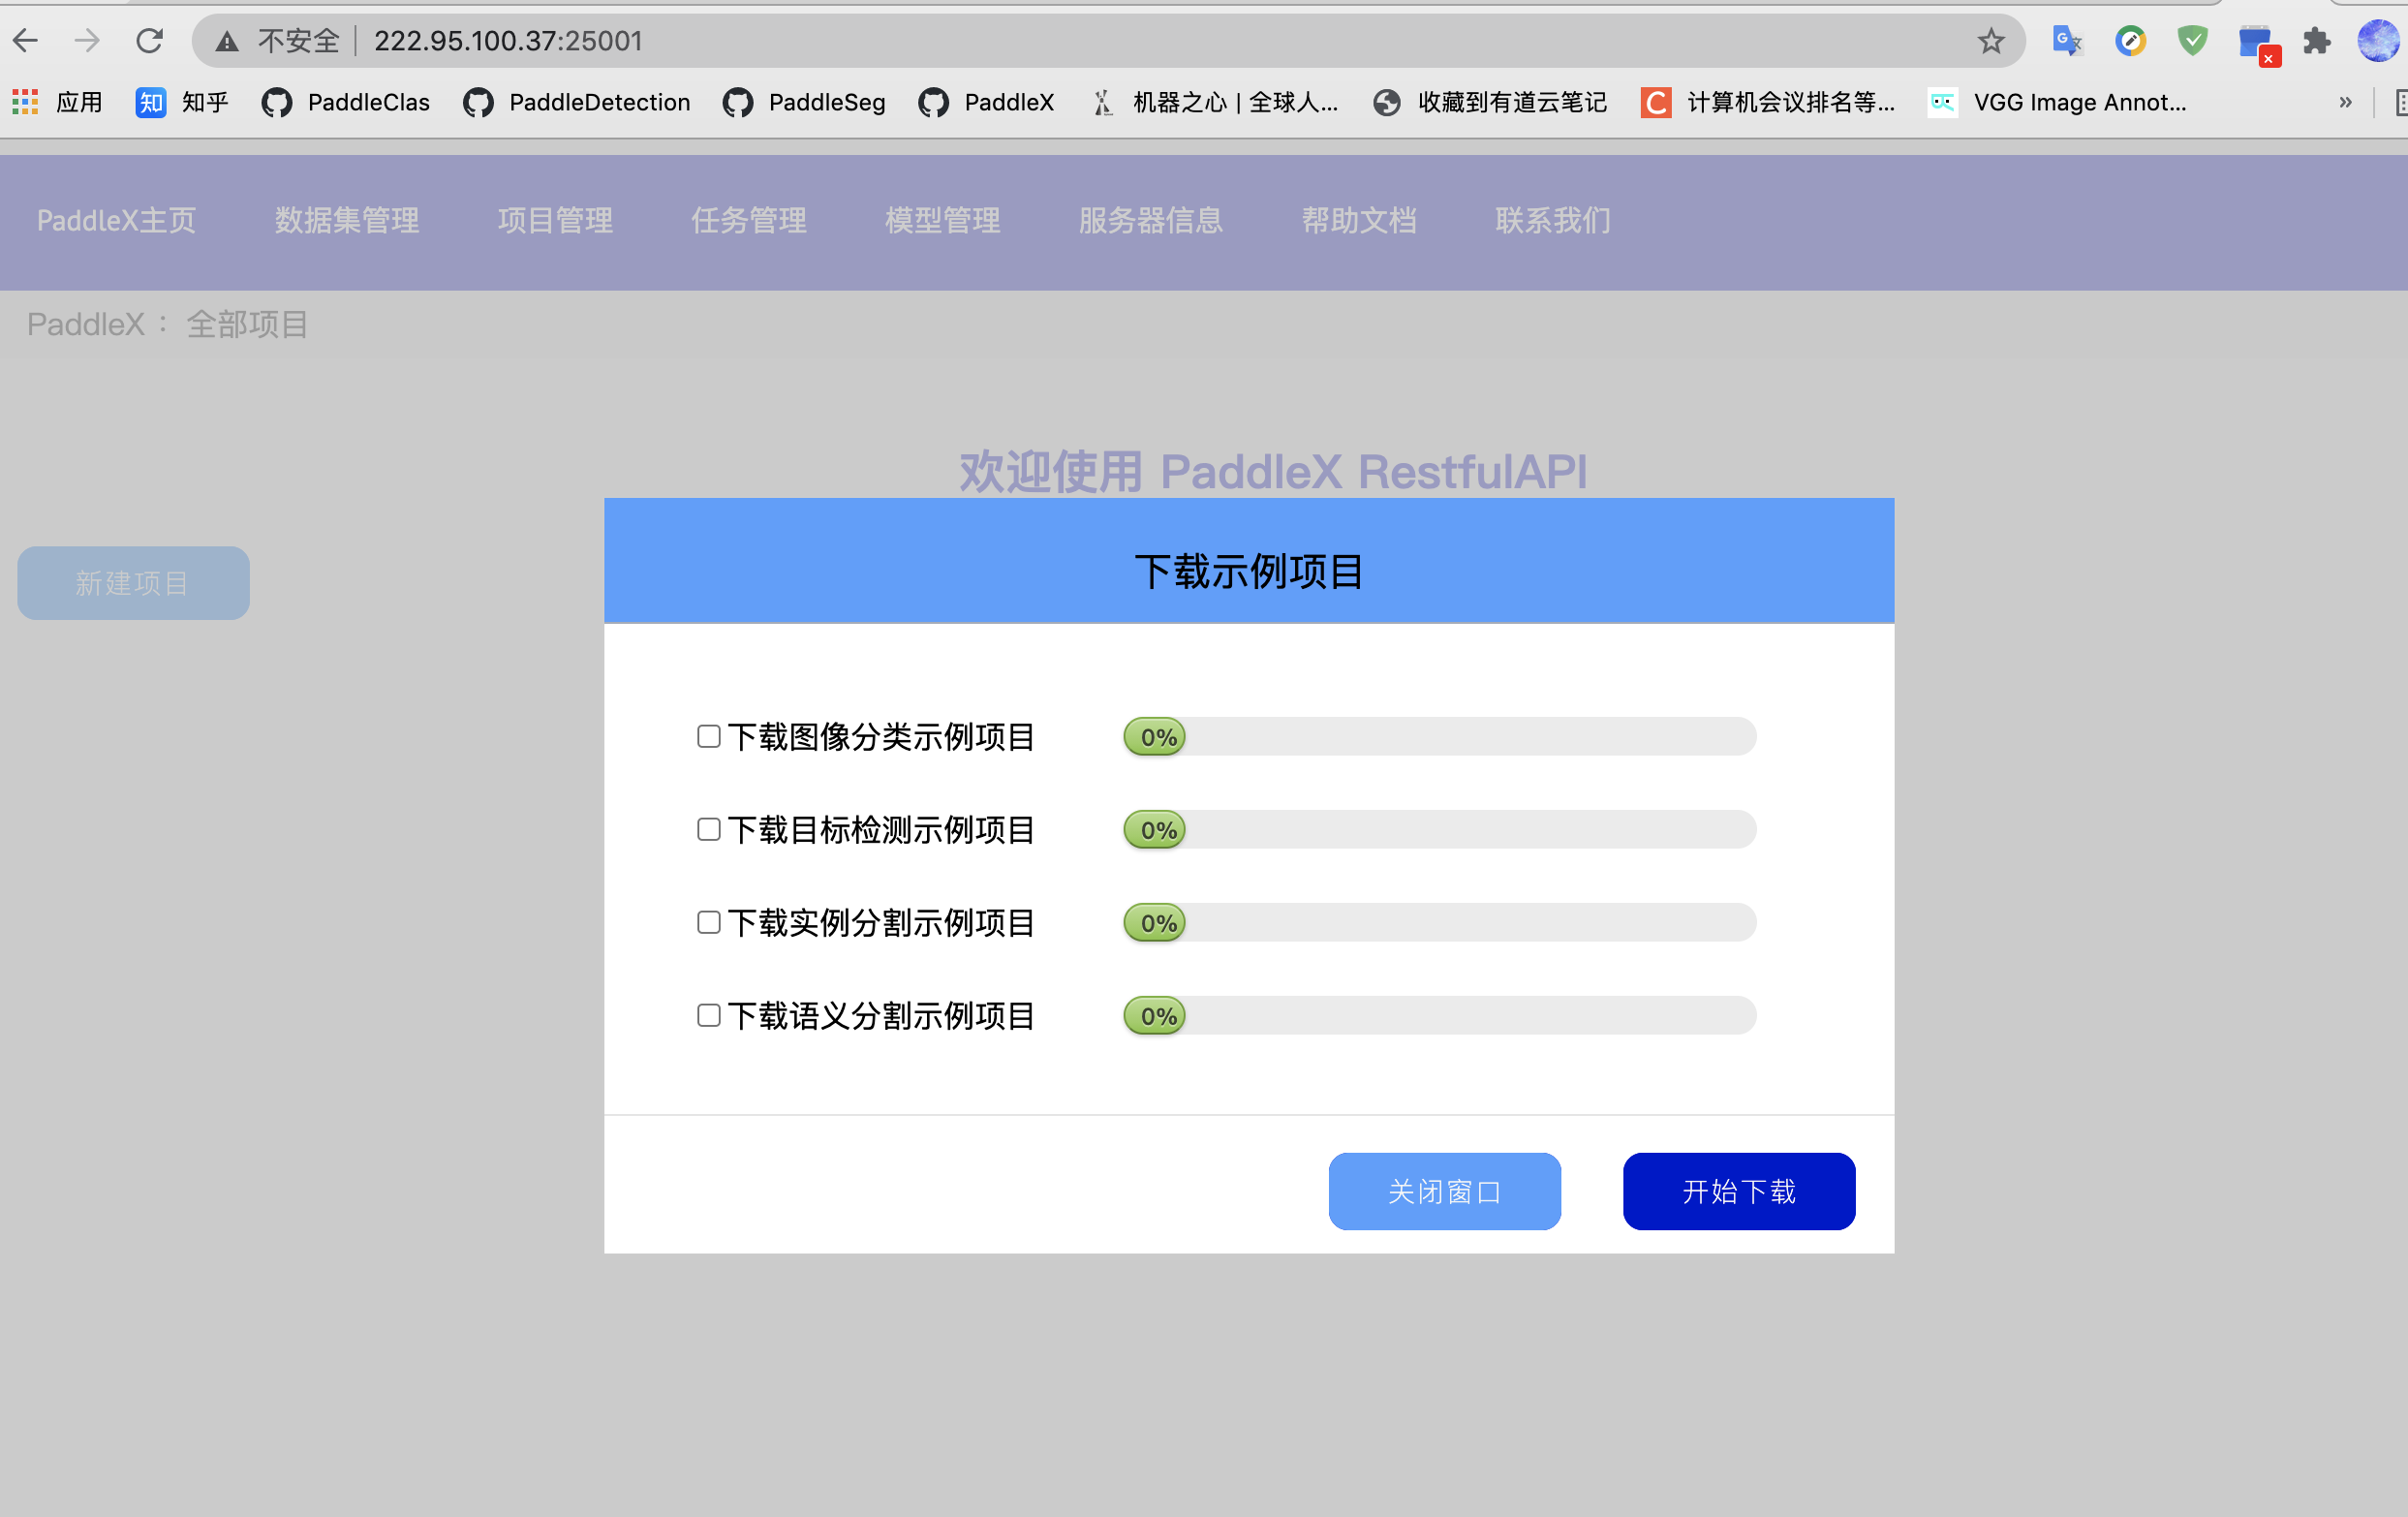
Task: Click the image classification download progress bar
Action: 1439,737
